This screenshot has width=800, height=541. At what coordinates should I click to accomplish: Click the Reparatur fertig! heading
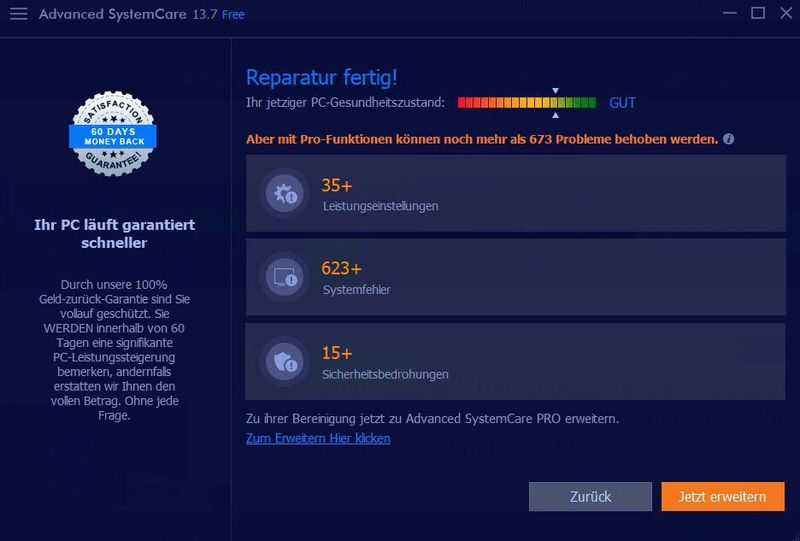(321, 78)
